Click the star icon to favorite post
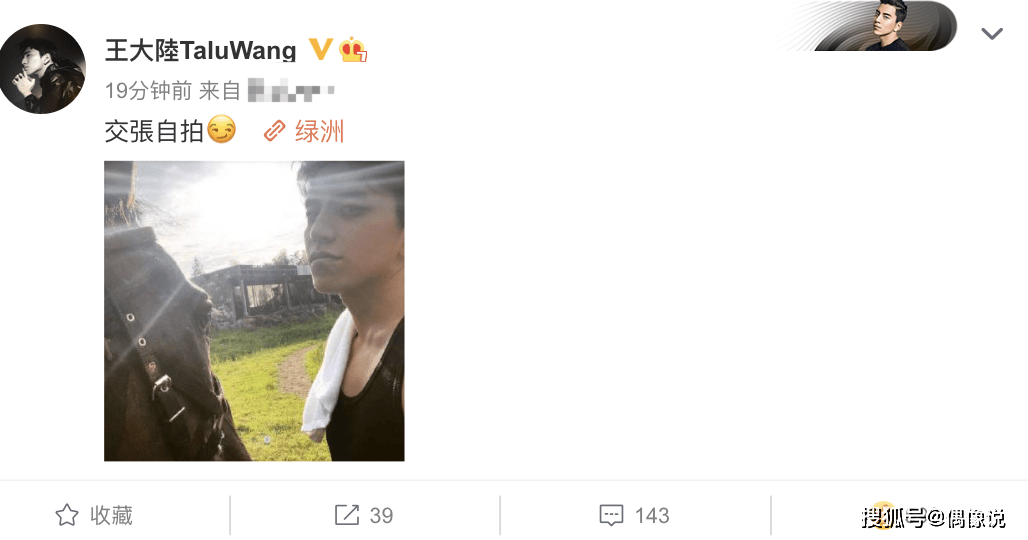The height and width of the screenshot is (540, 1028). [67, 515]
